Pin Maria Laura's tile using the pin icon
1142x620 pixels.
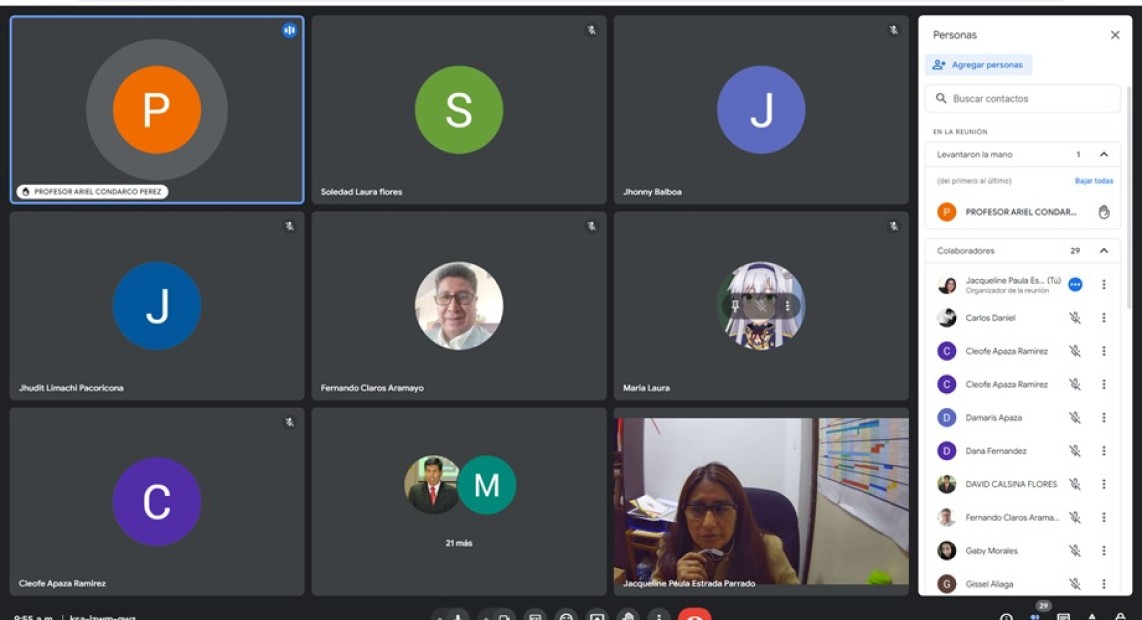[735, 306]
